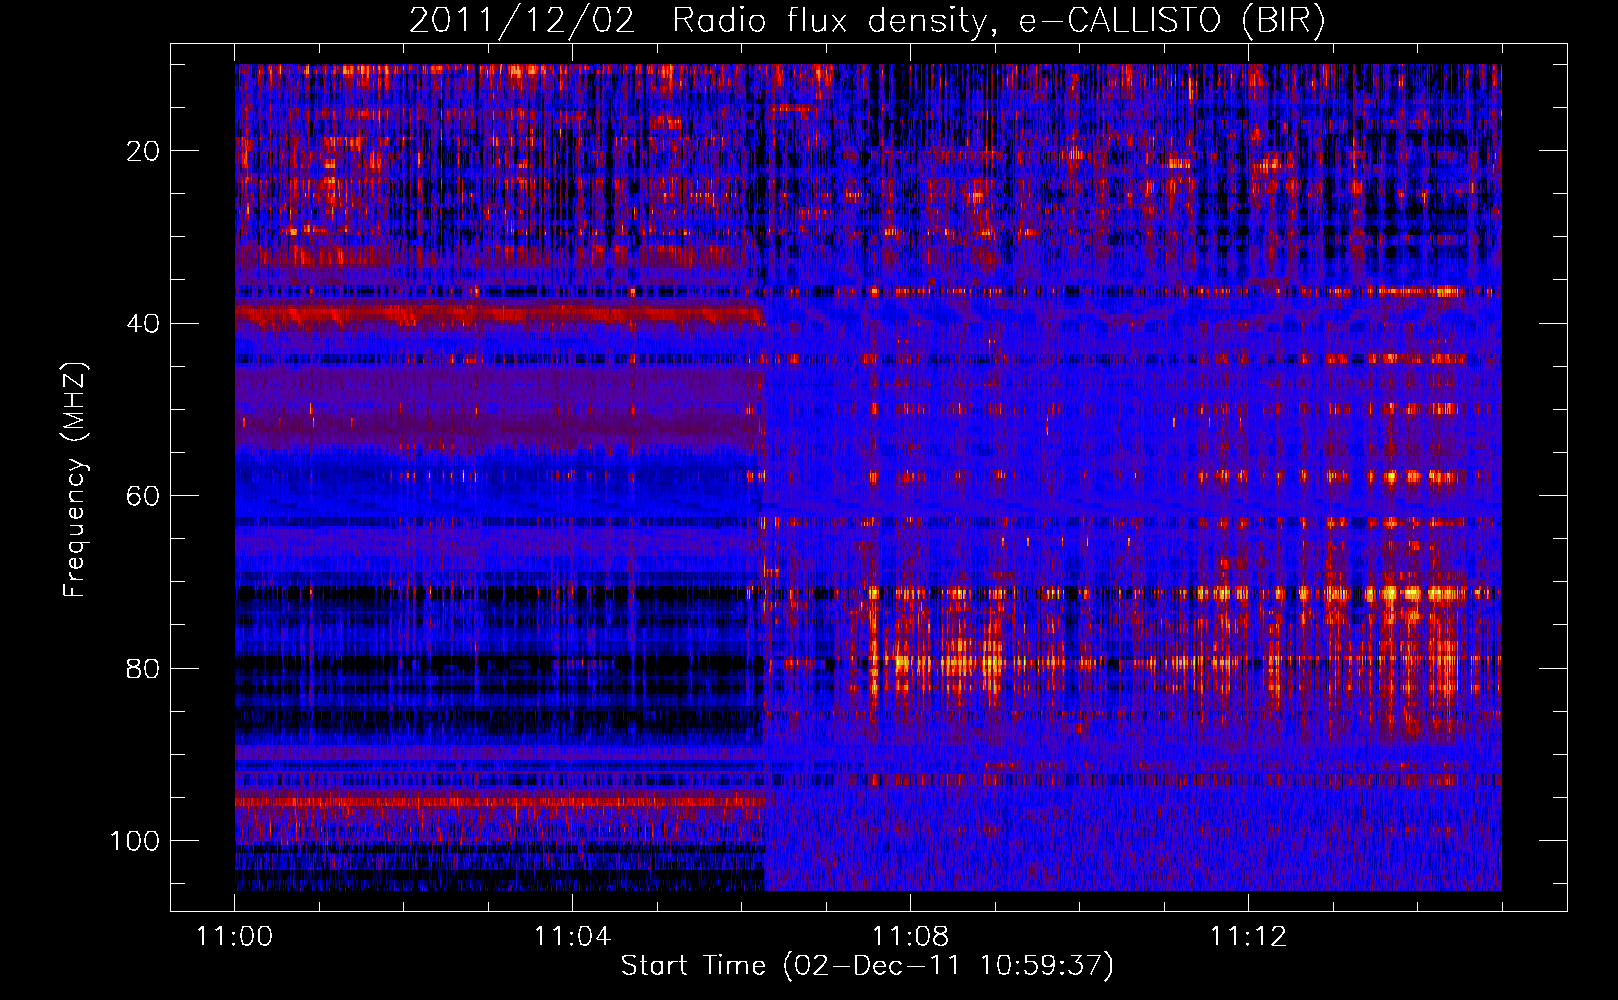The image size is (1618, 1000).
Task: Click the 20 MHz frequency tick label
Action: pyautogui.click(x=144, y=151)
